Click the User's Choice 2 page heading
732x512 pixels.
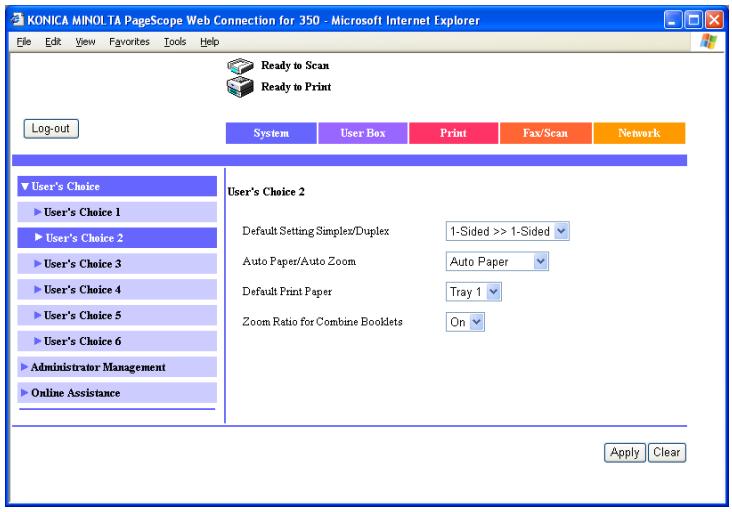[266, 192]
